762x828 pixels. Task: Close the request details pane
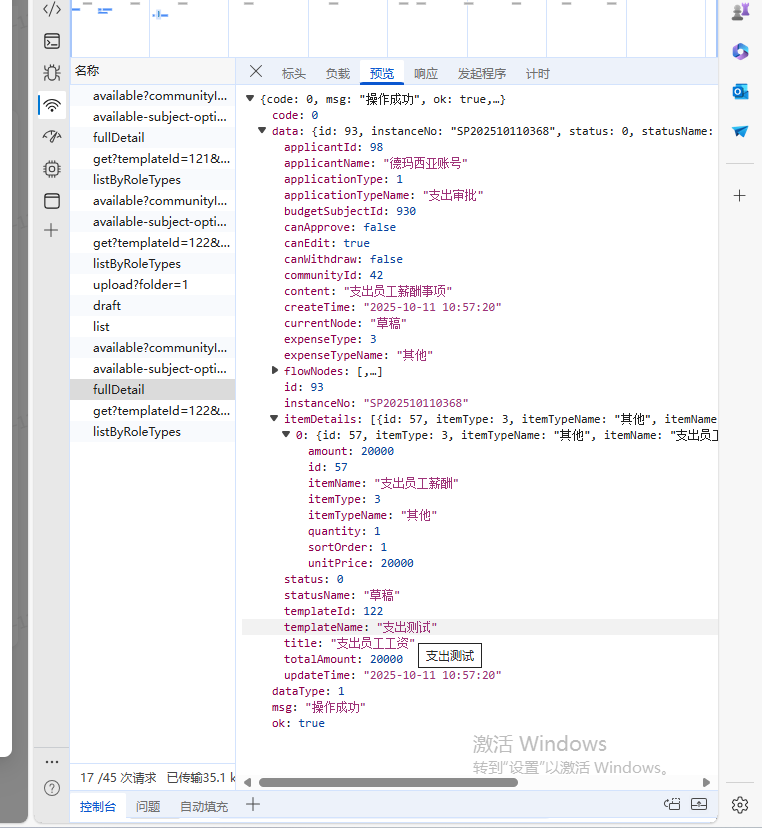[256, 72]
